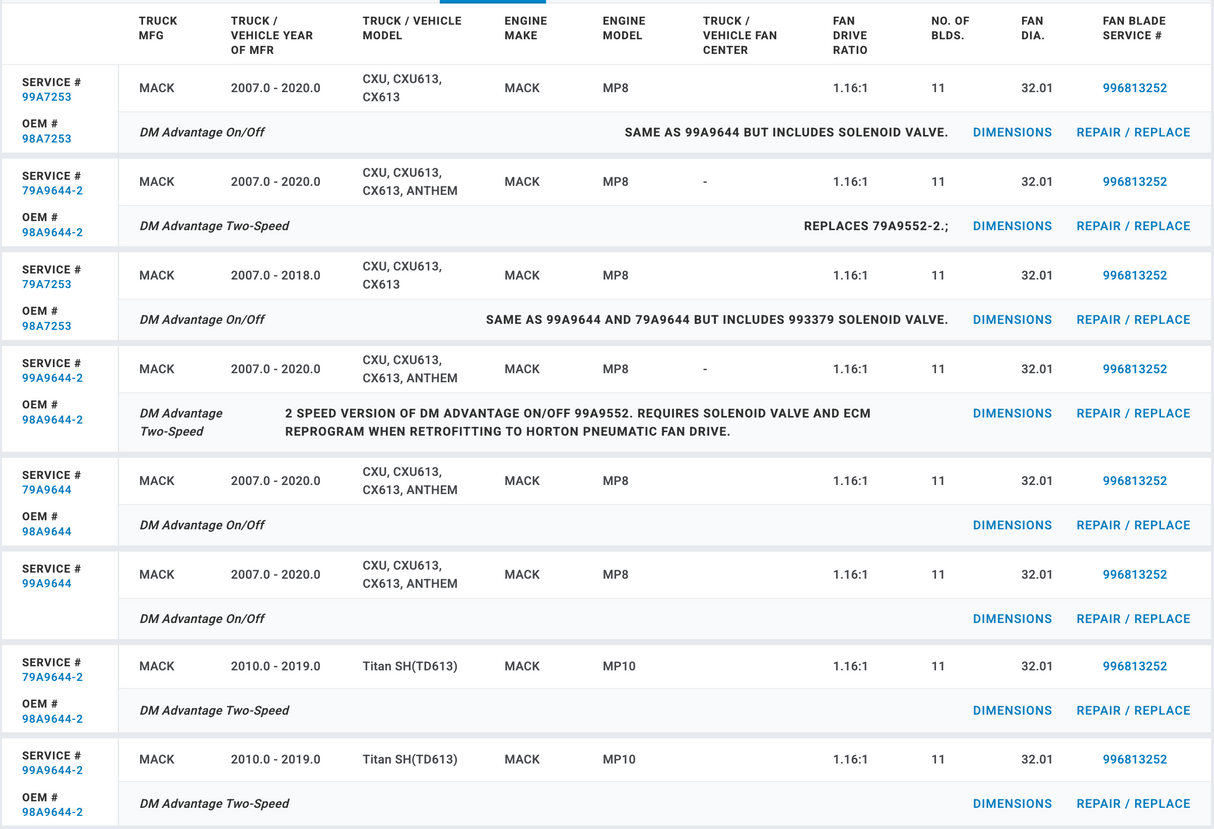View DIMENSIONS beside 'REPLACES 79A9552-2.;' note
The width and height of the screenshot is (1214, 829).
tap(1012, 226)
